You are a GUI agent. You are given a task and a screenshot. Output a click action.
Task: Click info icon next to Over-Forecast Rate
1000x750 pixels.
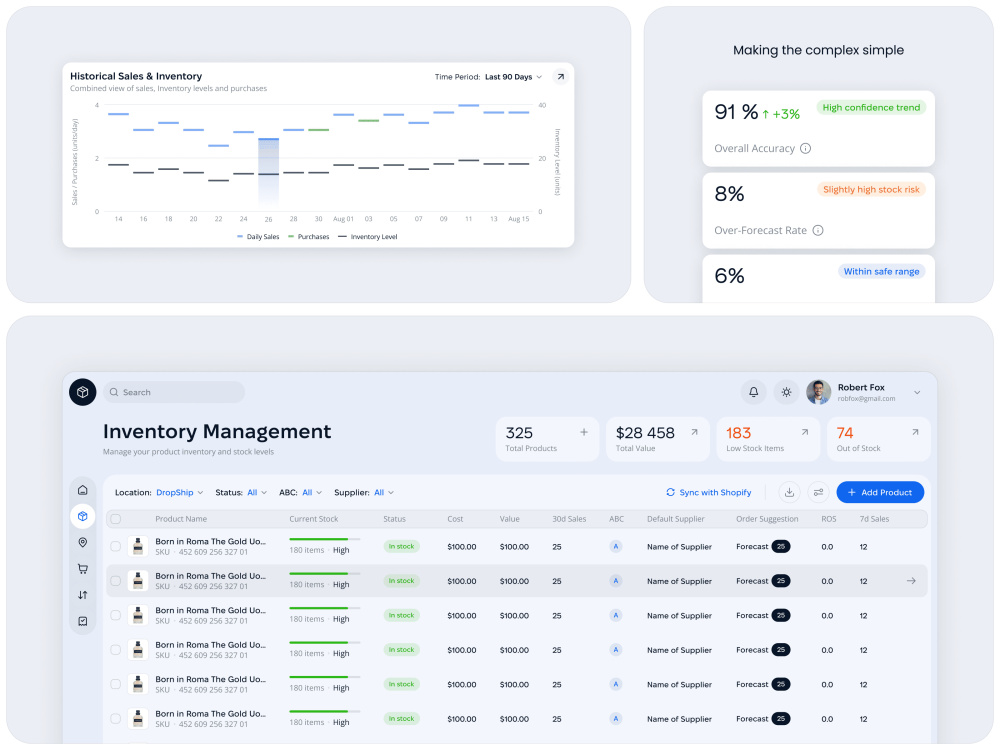coord(818,230)
